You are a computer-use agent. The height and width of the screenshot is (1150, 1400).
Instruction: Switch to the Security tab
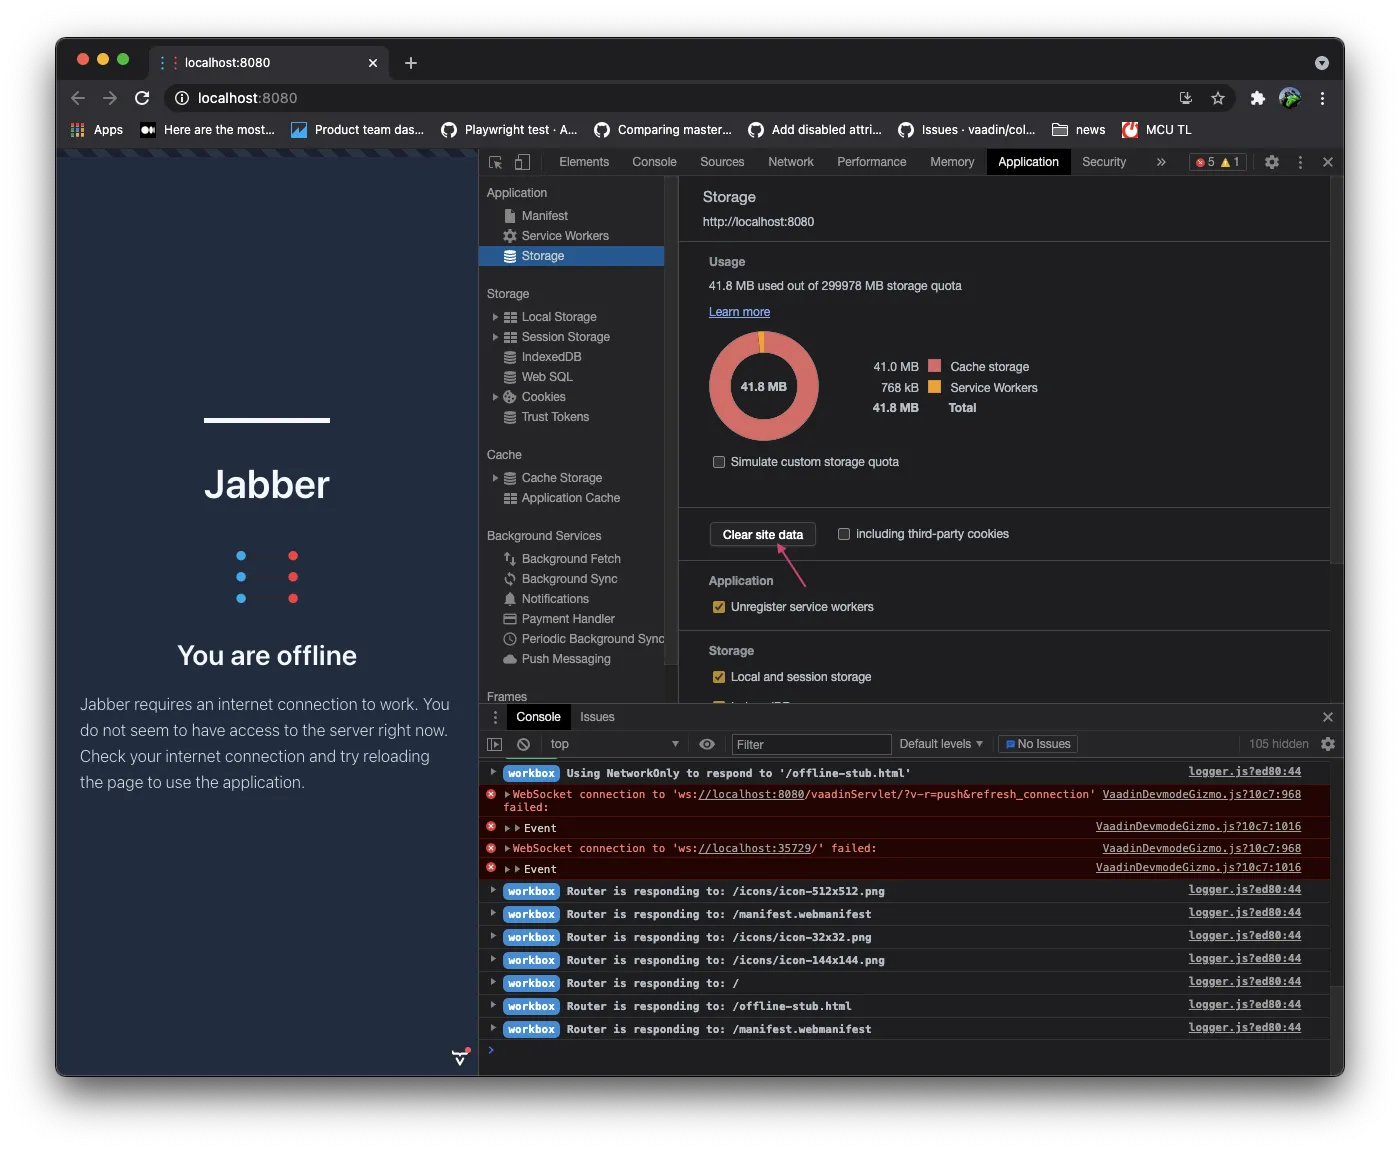(x=1104, y=162)
